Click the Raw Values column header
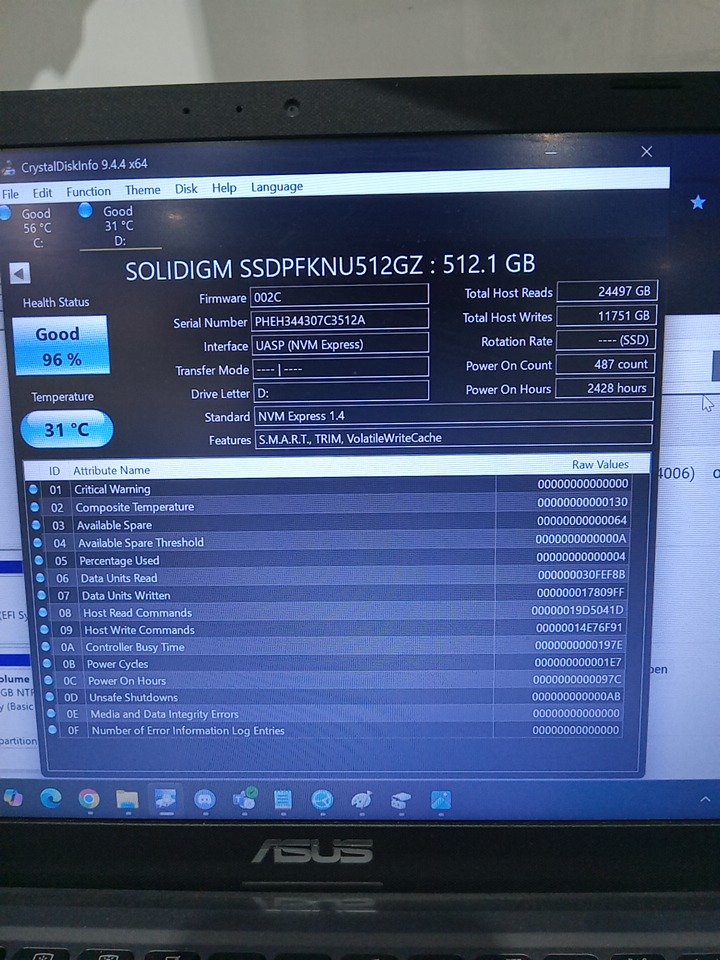Screen dimensions: 720x960 (x=600, y=465)
